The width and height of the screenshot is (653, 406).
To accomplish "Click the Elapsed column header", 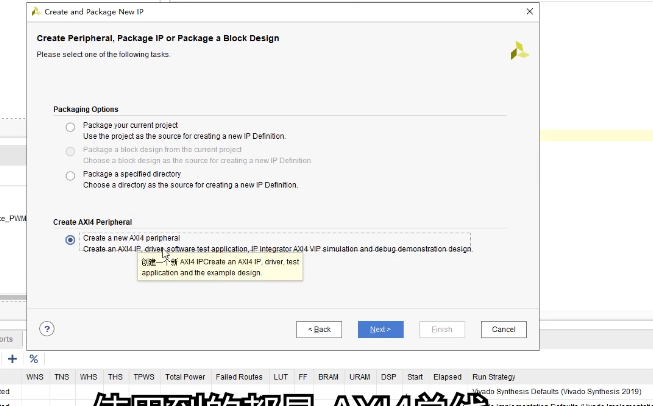I will [x=448, y=377].
